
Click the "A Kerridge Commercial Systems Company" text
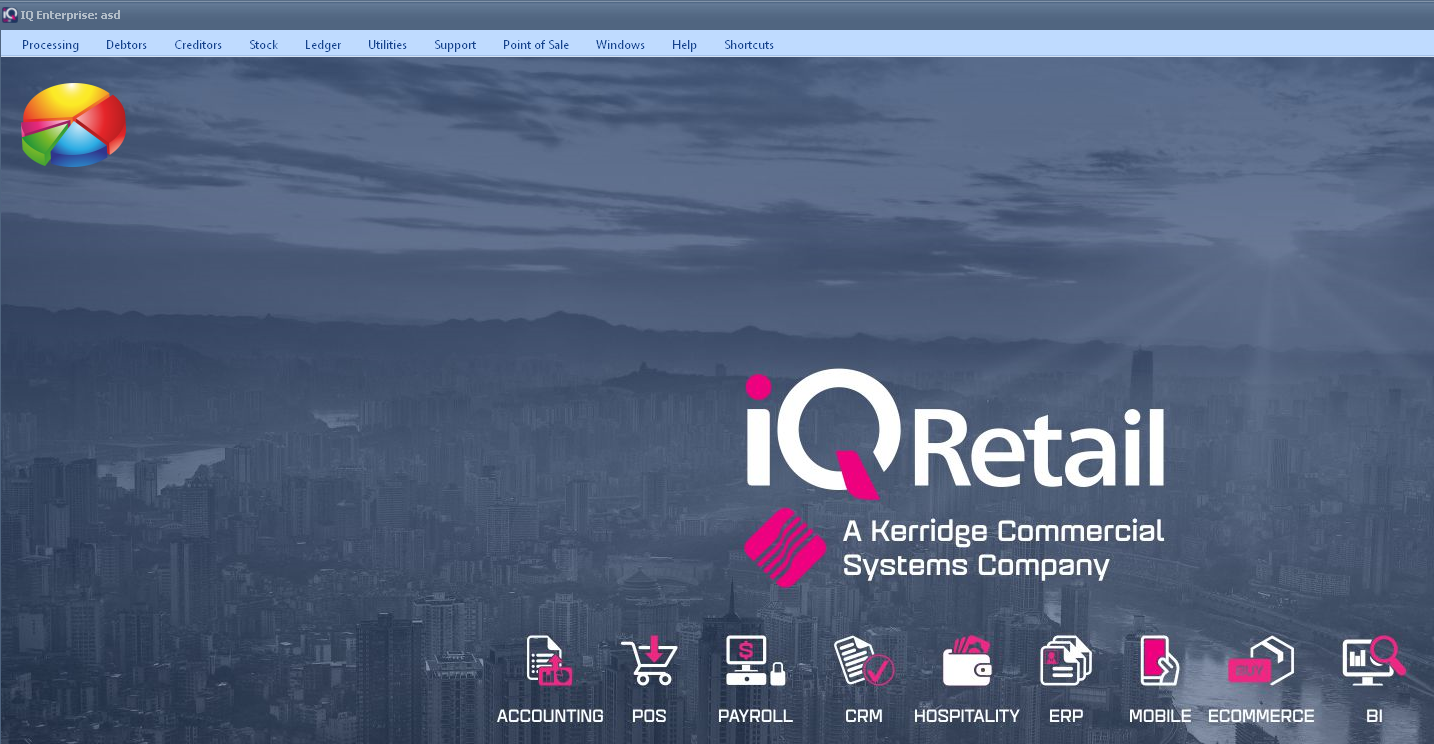(x=1003, y=548)
